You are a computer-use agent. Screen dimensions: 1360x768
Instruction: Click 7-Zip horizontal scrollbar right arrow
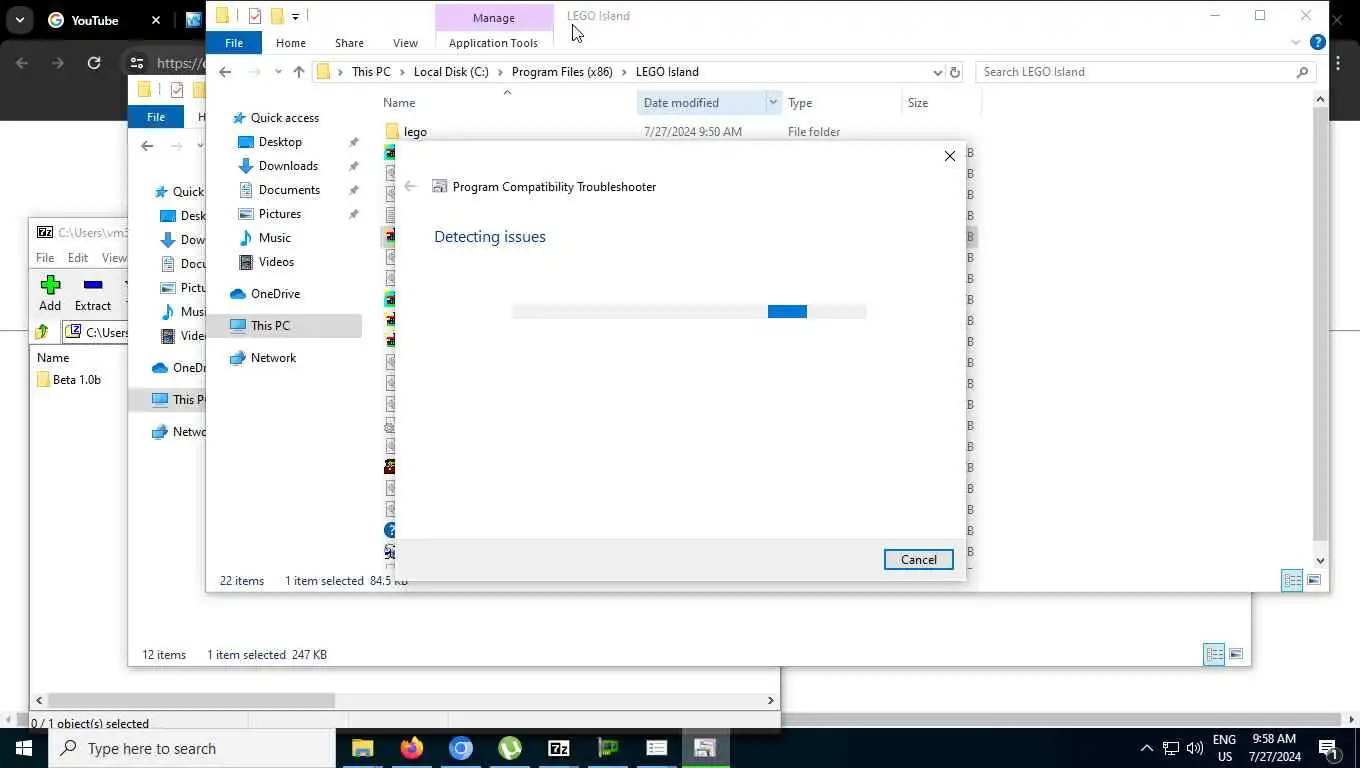click(771, 701)
